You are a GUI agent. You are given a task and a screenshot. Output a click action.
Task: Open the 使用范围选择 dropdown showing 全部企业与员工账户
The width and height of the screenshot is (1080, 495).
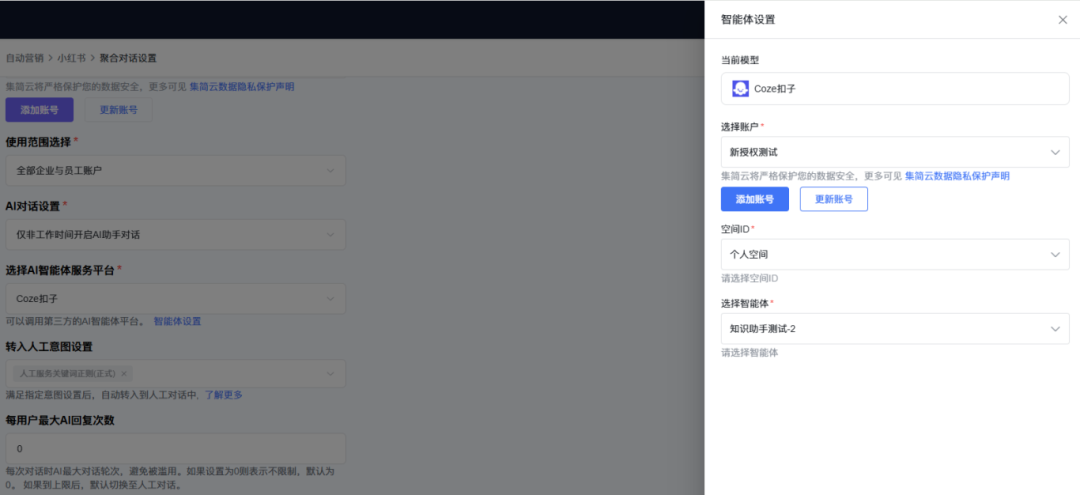click(175, 170)
